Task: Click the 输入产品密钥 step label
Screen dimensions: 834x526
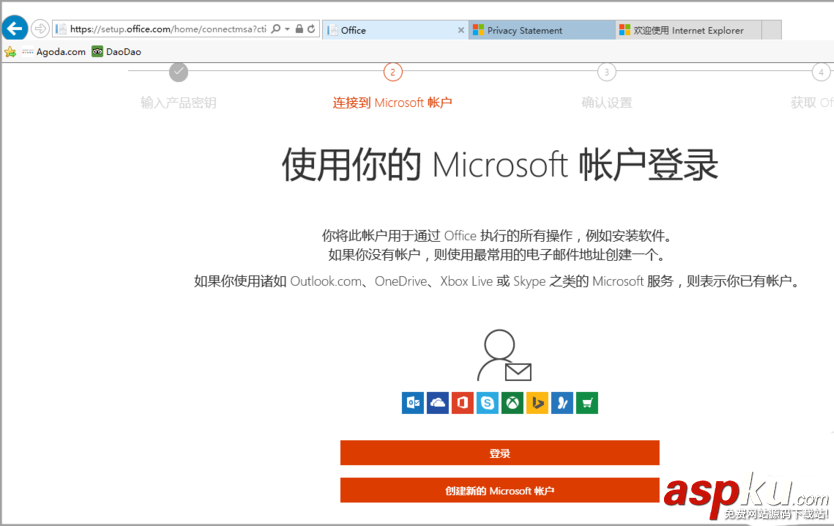Action: 178,103
